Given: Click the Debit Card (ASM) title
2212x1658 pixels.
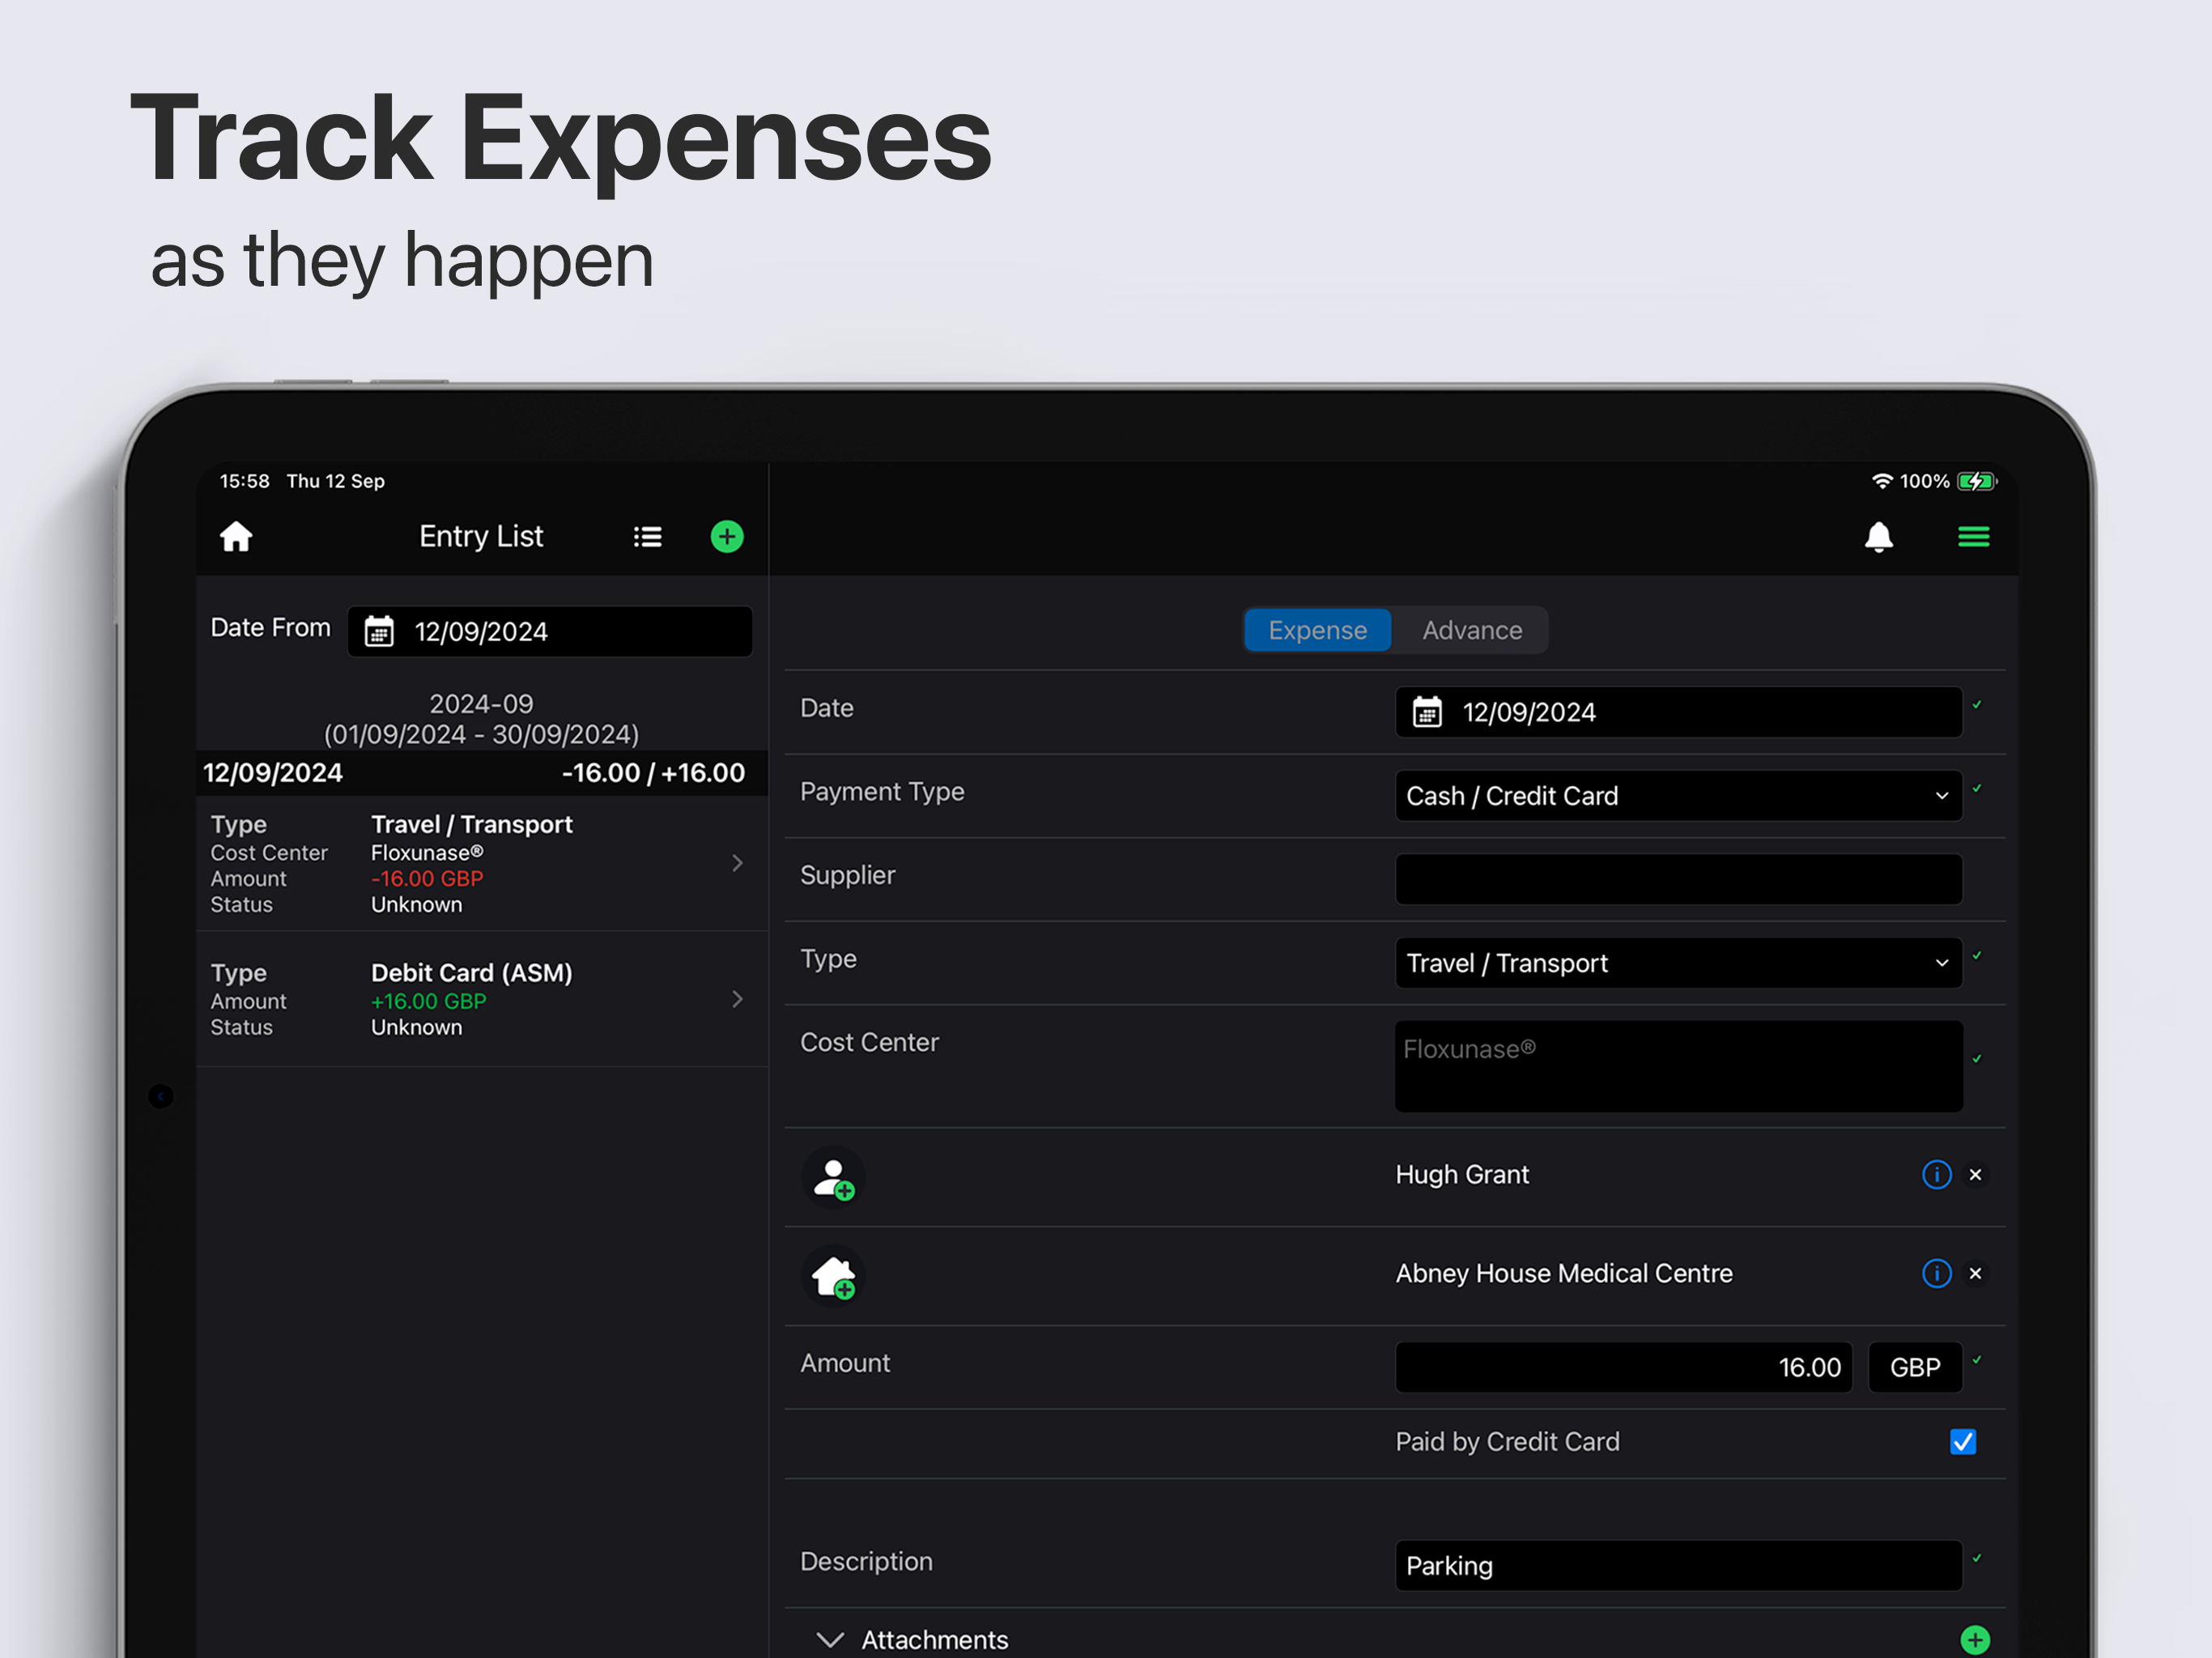Looking at the screenshot, I should (472, 973).
